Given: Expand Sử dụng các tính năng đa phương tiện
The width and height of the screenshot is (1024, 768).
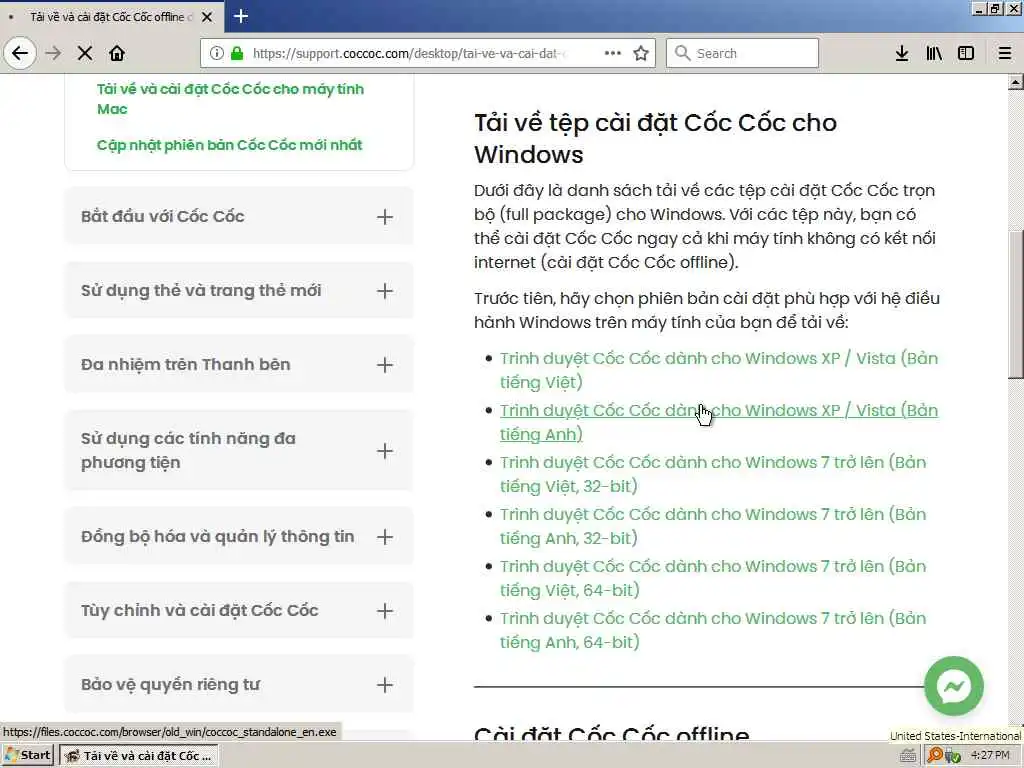Looking at the screenshot, I should (239, 451).
